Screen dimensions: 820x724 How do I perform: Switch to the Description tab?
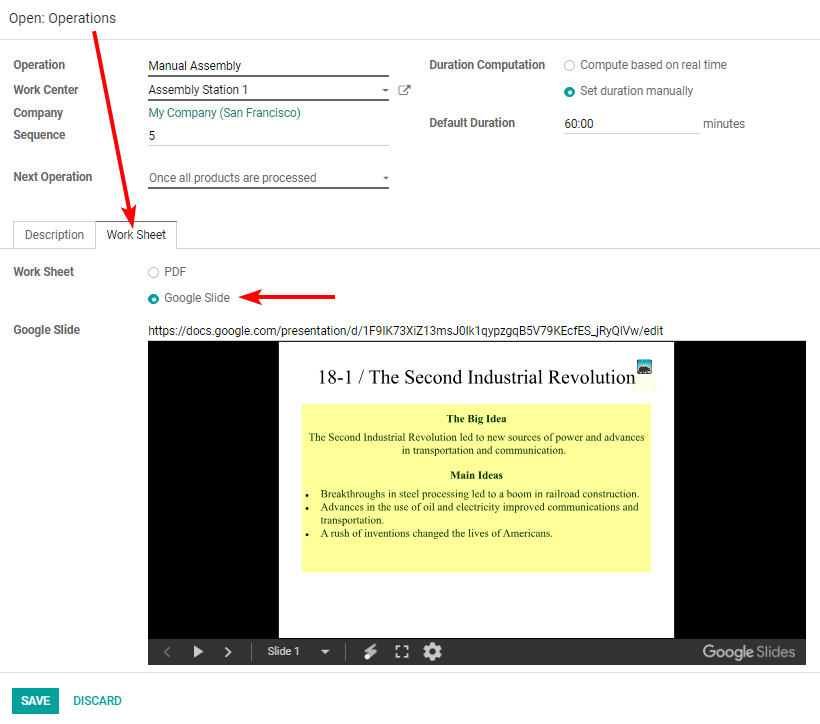(53, 234)
